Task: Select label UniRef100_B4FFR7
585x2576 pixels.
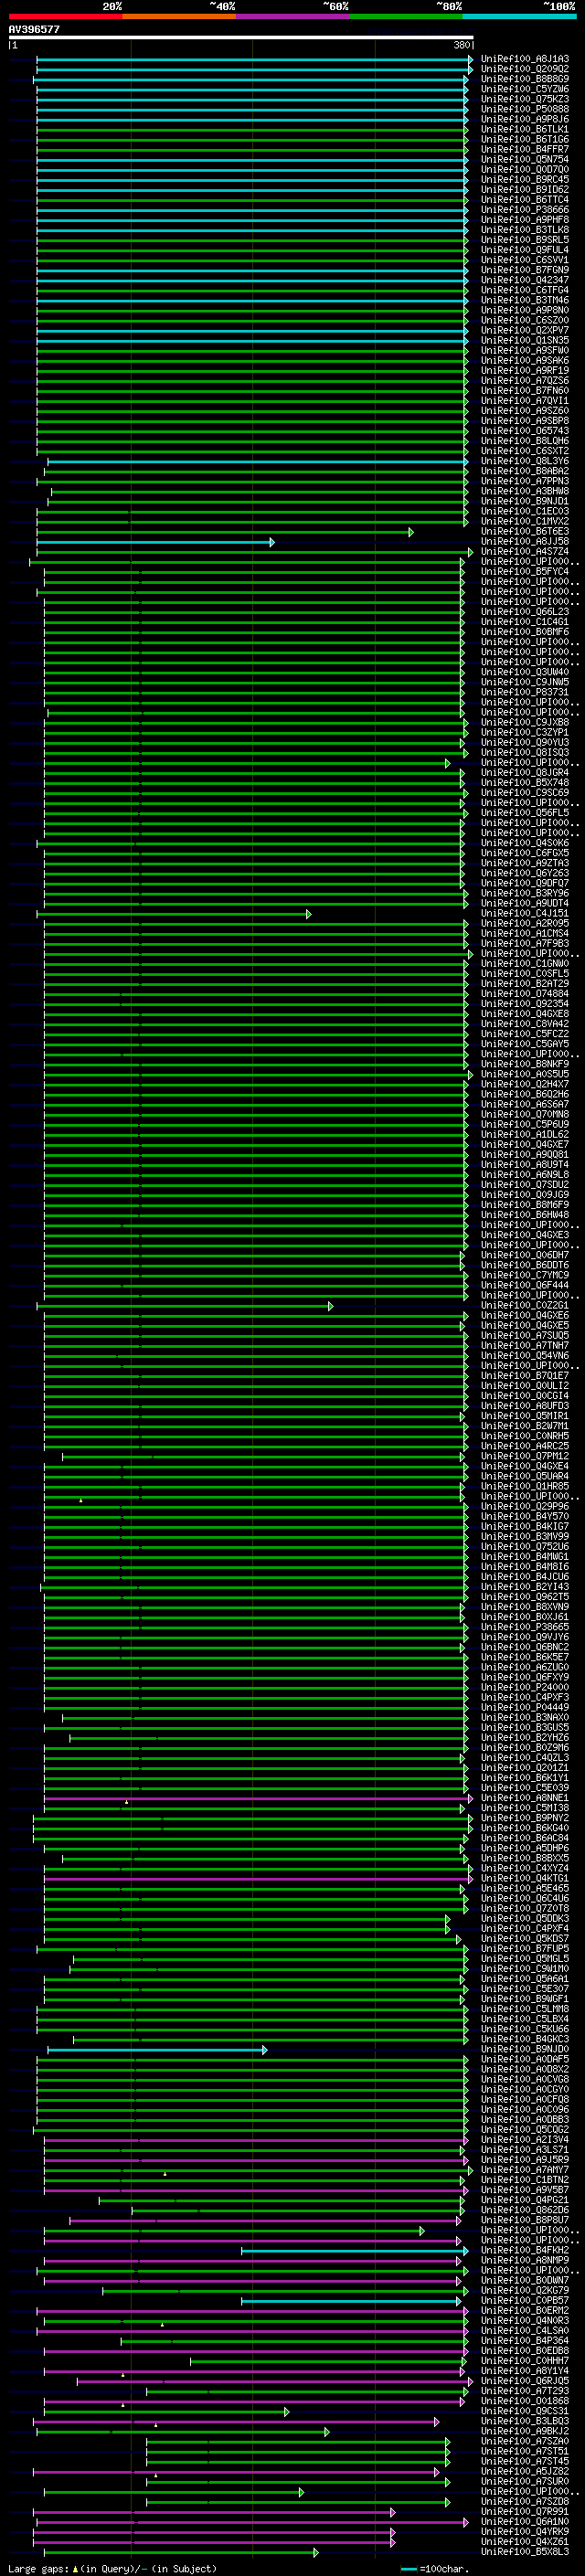Action: pyautogui.click(x=525, y=149)
